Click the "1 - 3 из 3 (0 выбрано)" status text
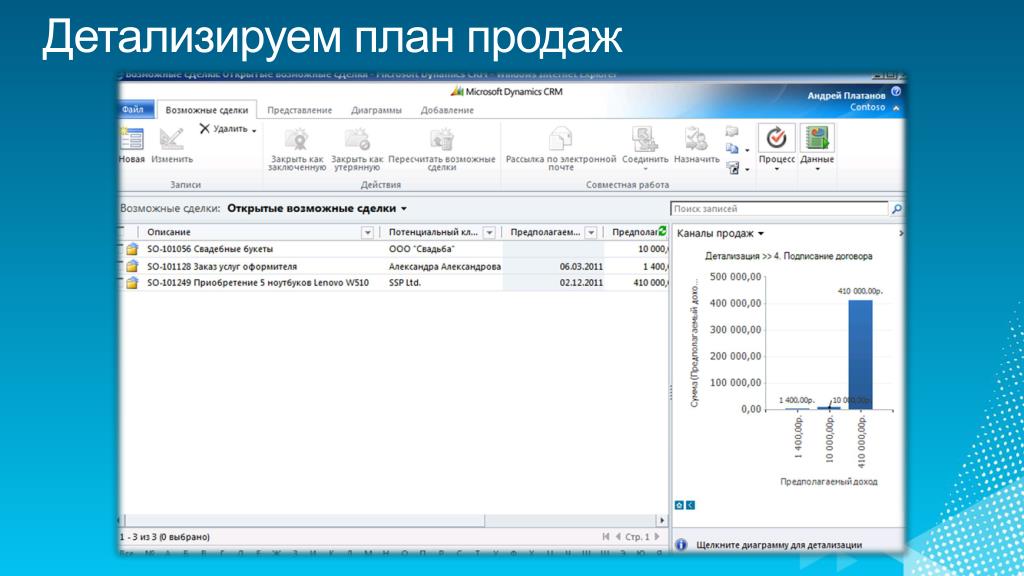This screenshot has width=1024, height=576. coord(165,536)
